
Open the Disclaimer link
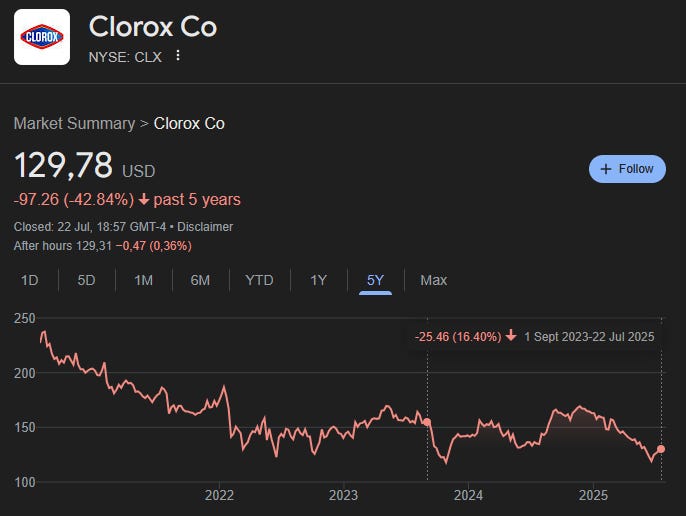coord(205,227)
